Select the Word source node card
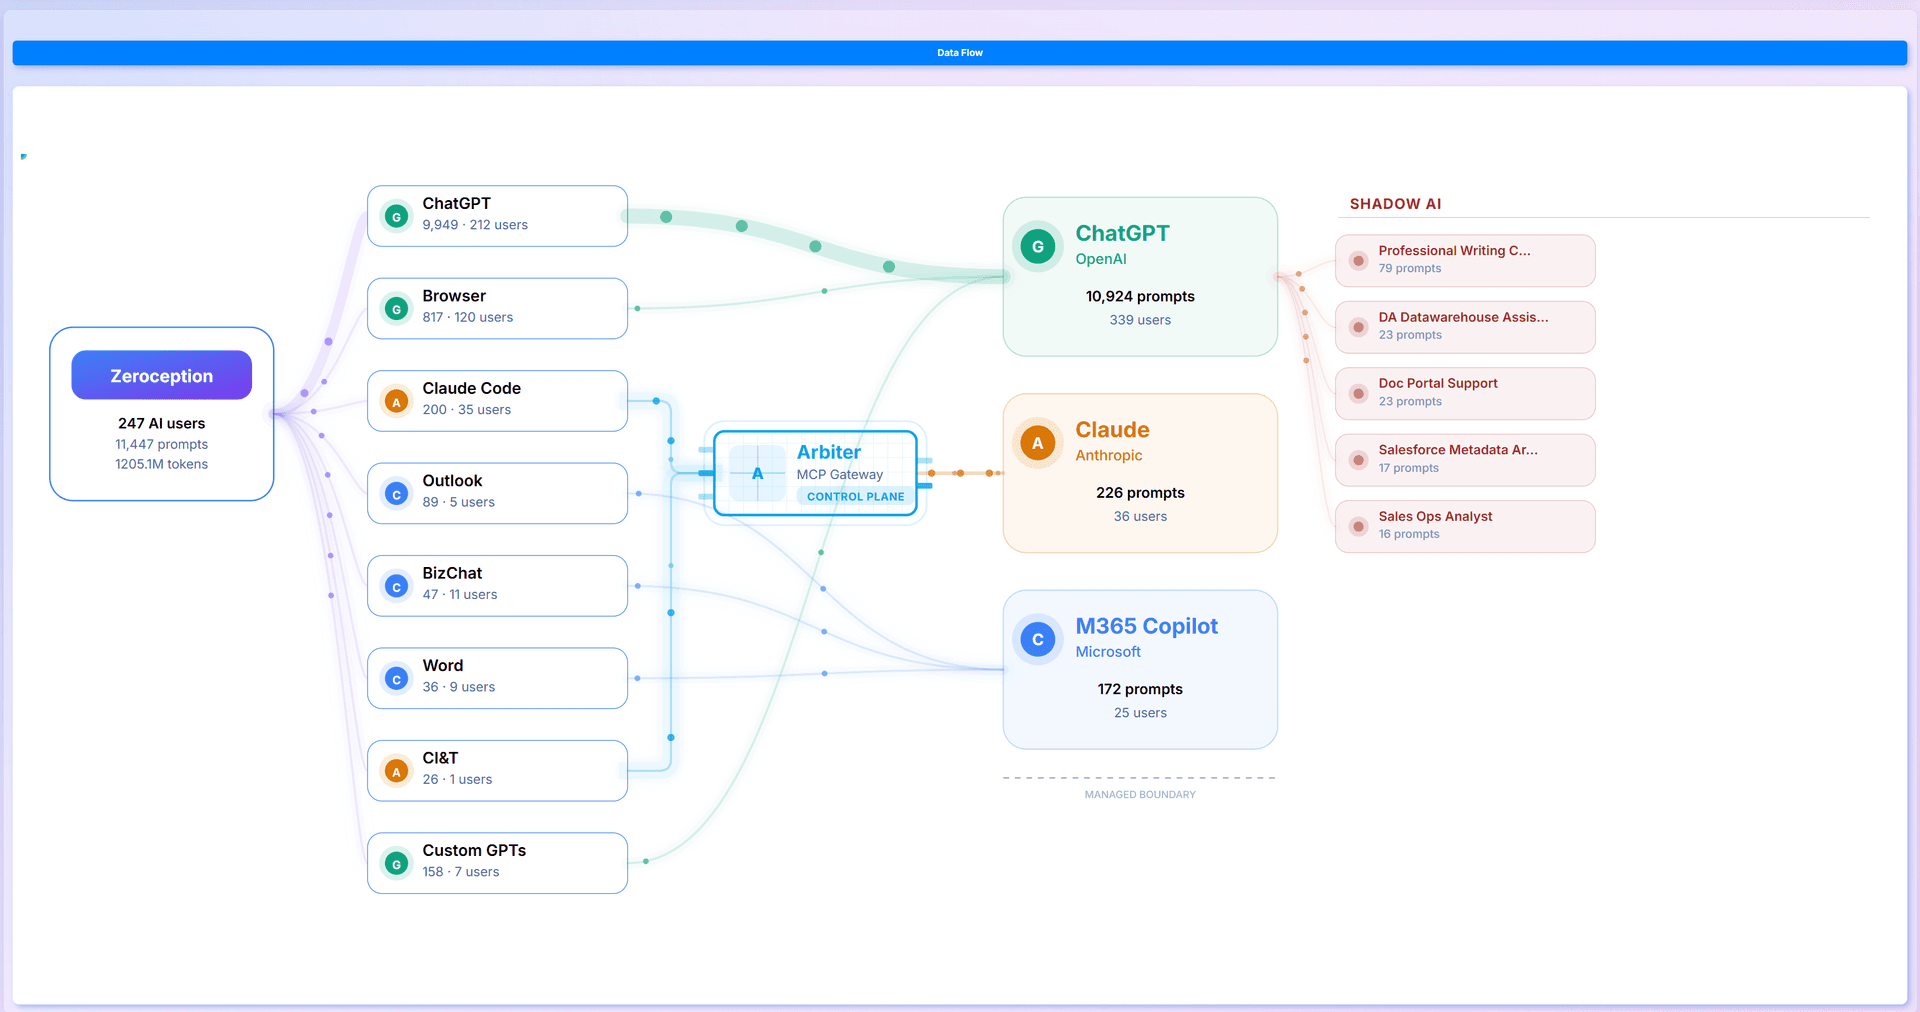The width and height of the screenshot is (1920, 1012). pyautogui.click(x=497, y=678)
